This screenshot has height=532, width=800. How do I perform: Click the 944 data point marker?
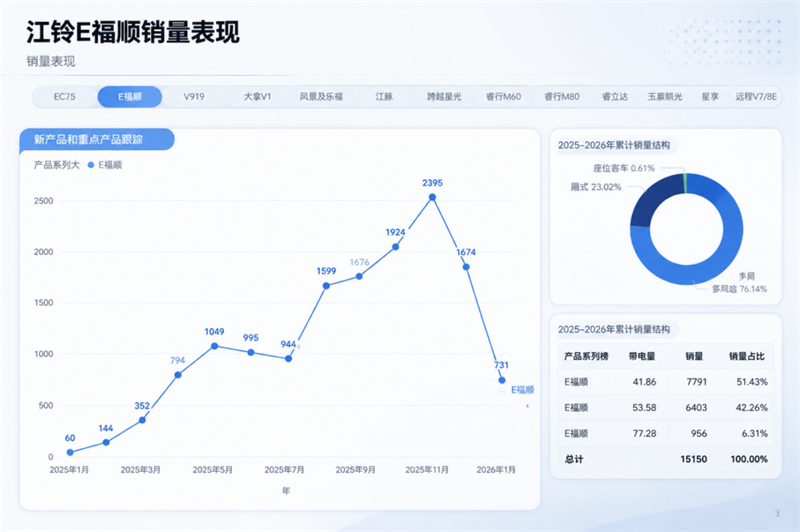pyautogui.click(x=288, y=359)
